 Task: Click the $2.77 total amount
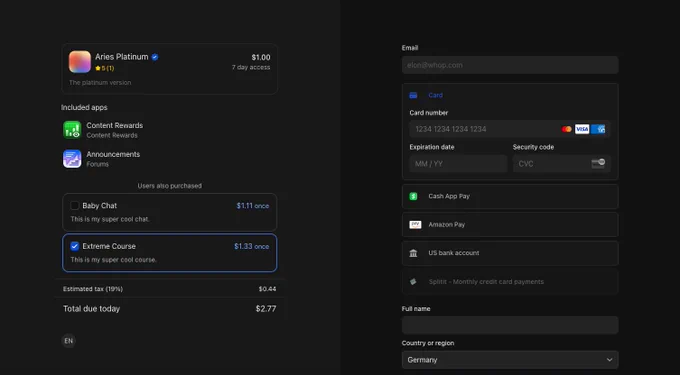[266, 309]
